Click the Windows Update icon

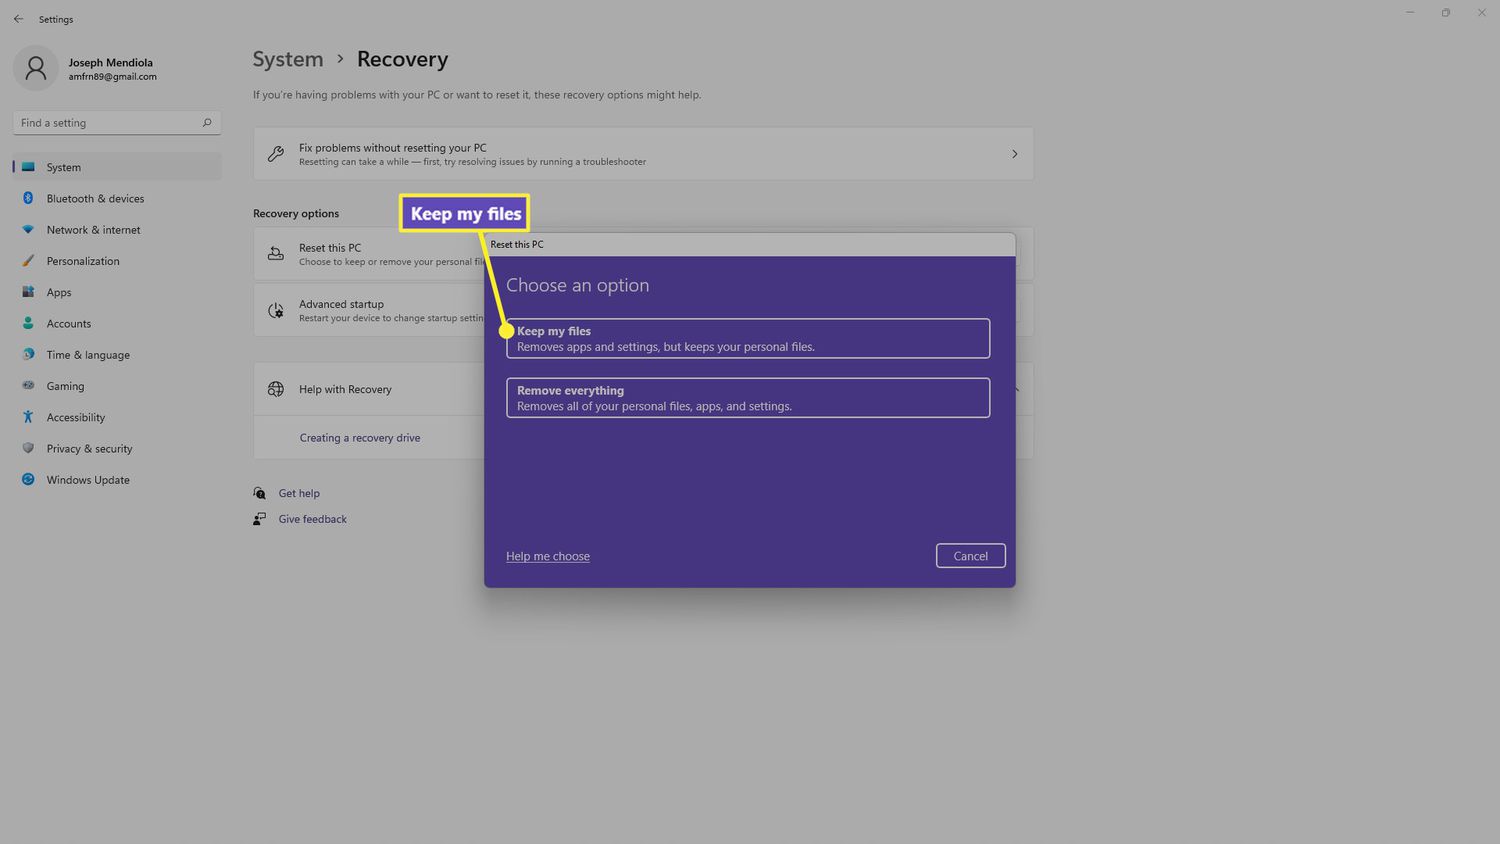(x=28, y=480)
